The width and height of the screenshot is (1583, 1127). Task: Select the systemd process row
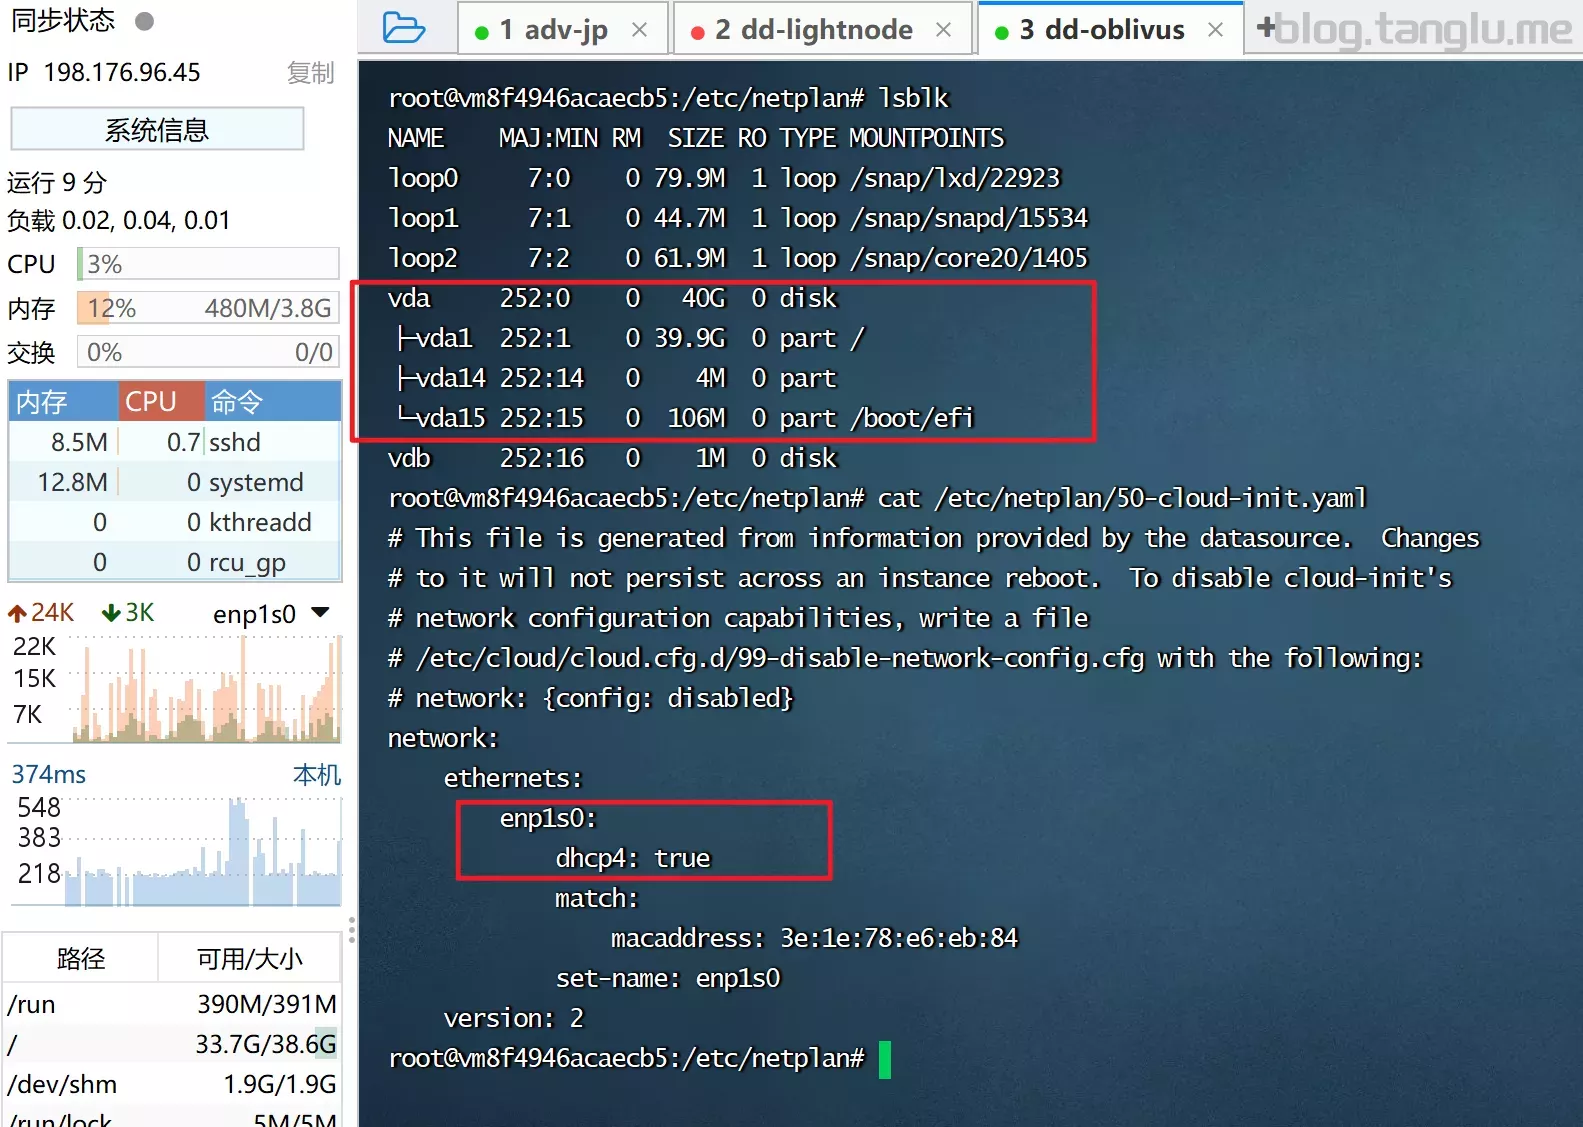pyautogui.click(x=175, y=482)
